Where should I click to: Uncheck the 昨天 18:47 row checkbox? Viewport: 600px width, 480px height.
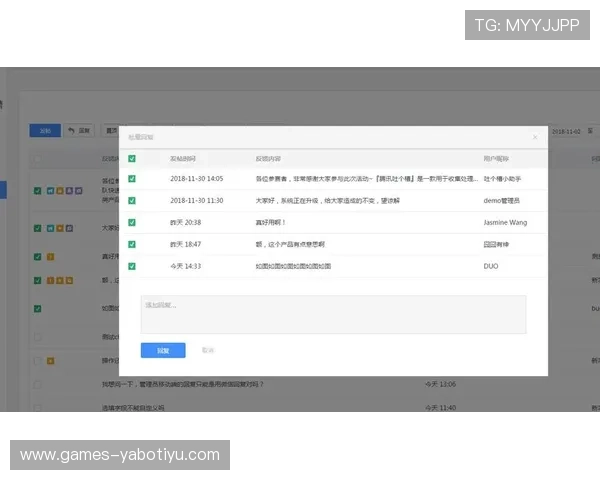[x=132, y=244]
